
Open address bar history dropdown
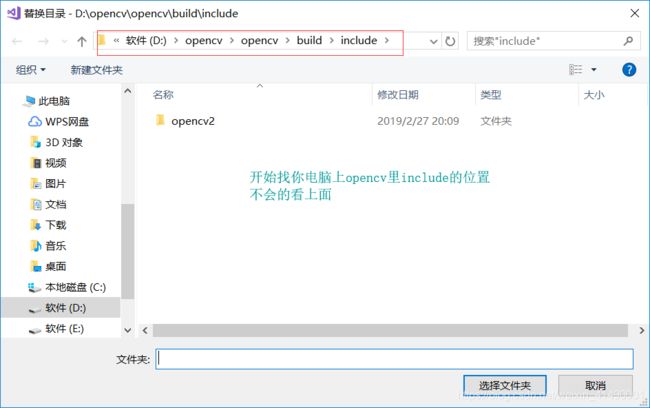pyautogui.click(x=434, y=41)
